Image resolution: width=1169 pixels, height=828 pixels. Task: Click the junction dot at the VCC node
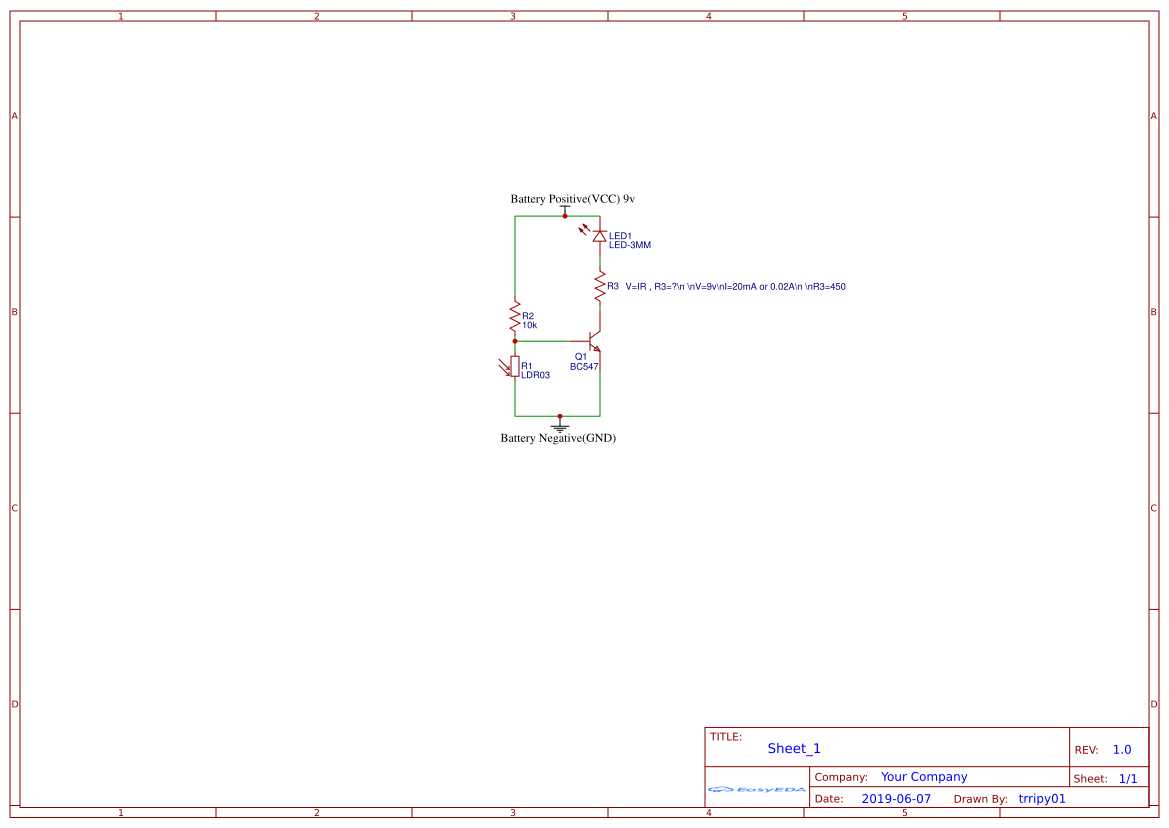[x=564, y=217]
